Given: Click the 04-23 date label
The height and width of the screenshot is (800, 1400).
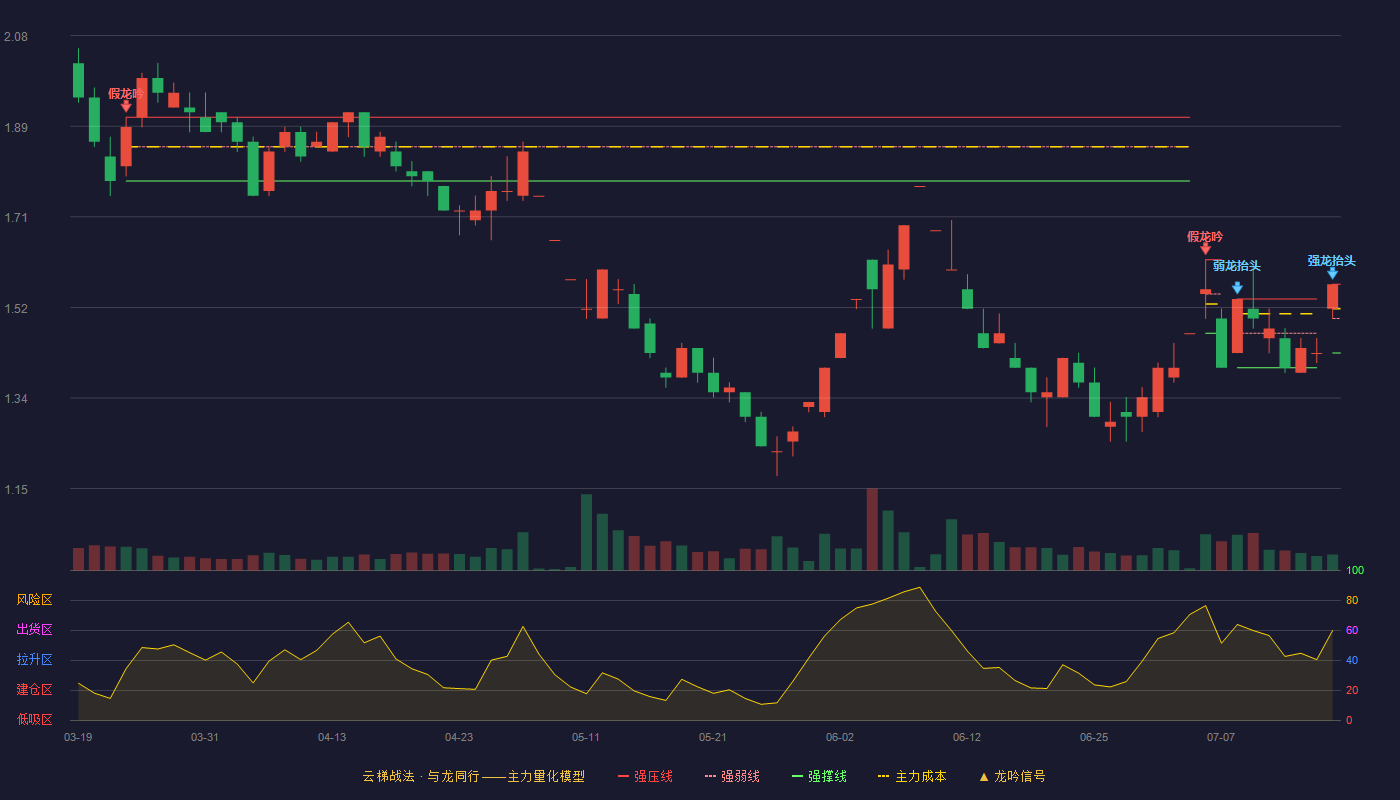Looking at the screenshot, I should 459,737.
